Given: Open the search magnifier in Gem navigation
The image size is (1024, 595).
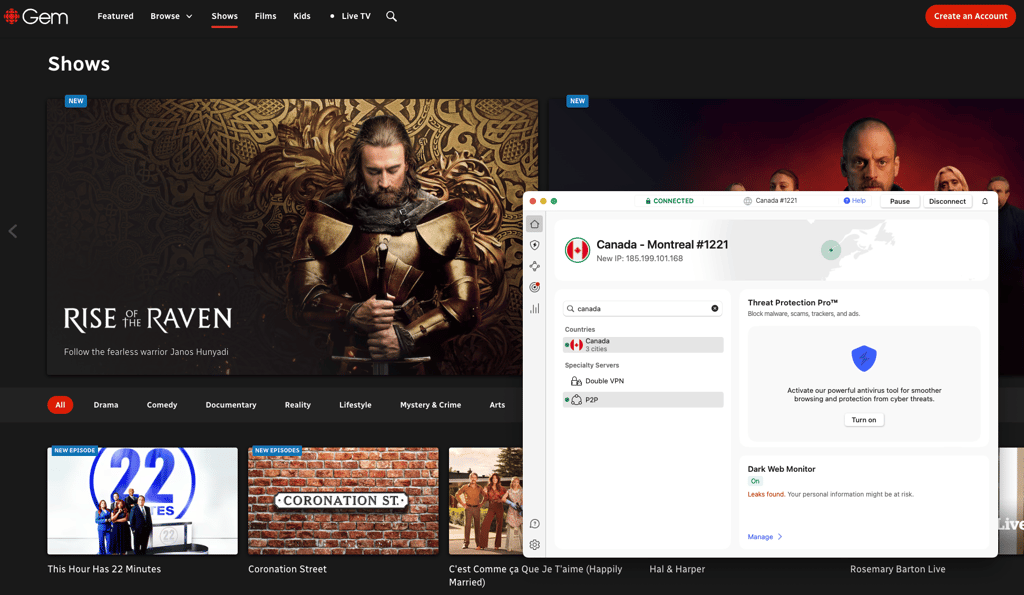Looking at the screenshot, I should (391, 16).
